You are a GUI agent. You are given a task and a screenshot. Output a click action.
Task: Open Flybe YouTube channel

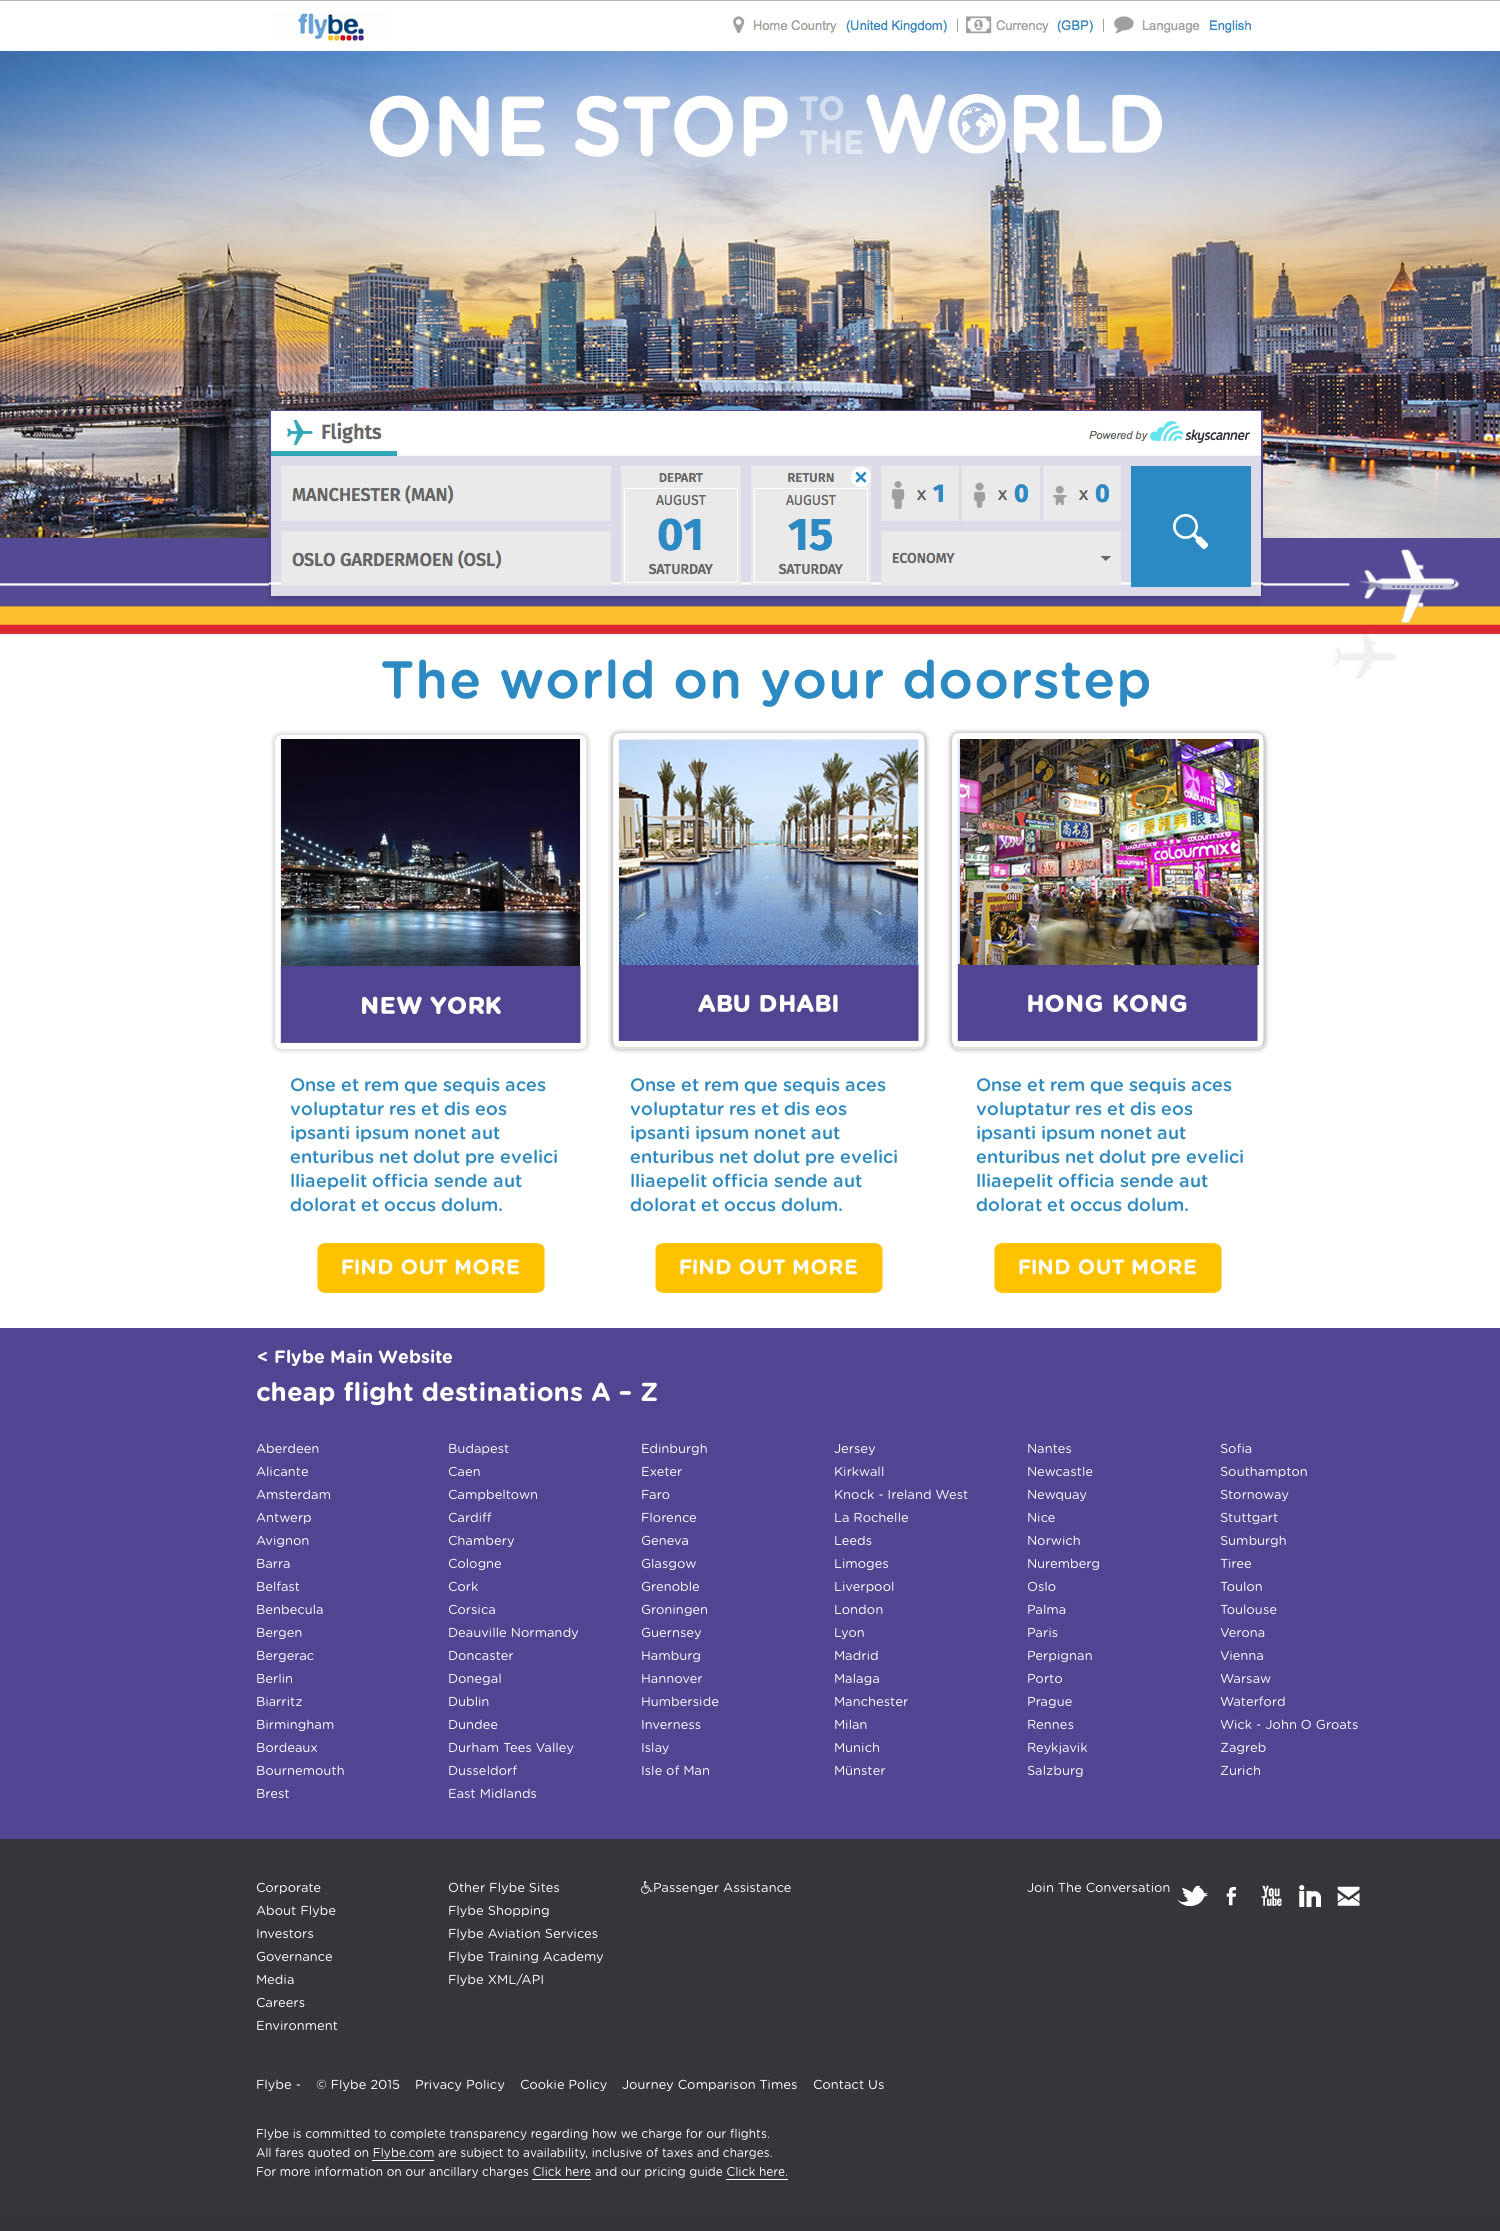1271,1896
